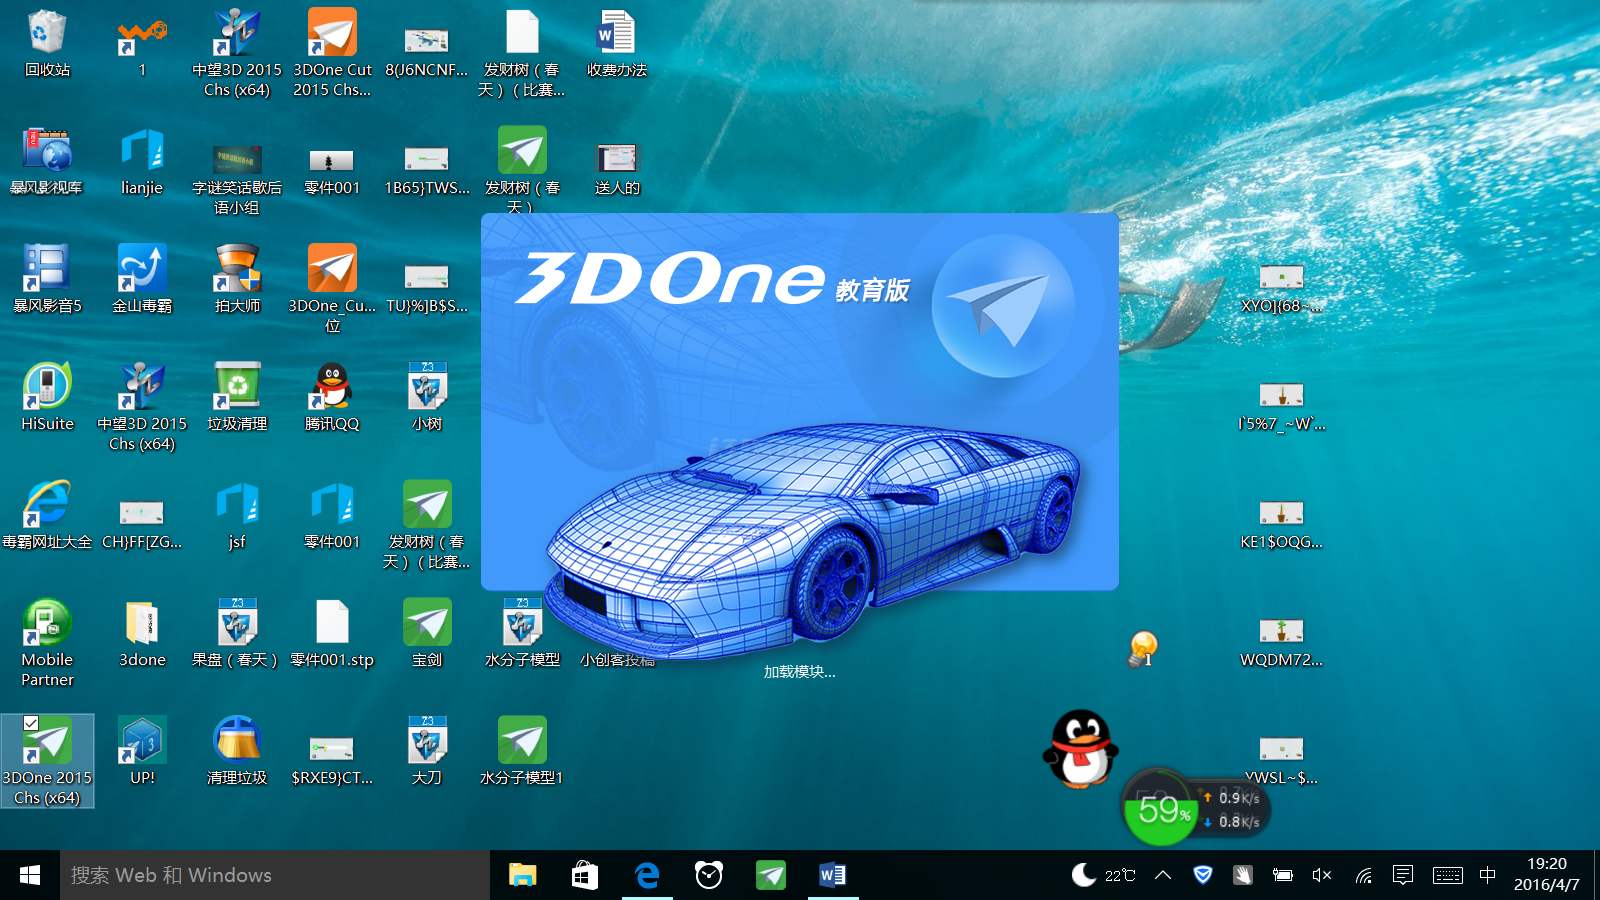
Task: Switch to Word in the taskbar
Action: (x=833, y=875)
